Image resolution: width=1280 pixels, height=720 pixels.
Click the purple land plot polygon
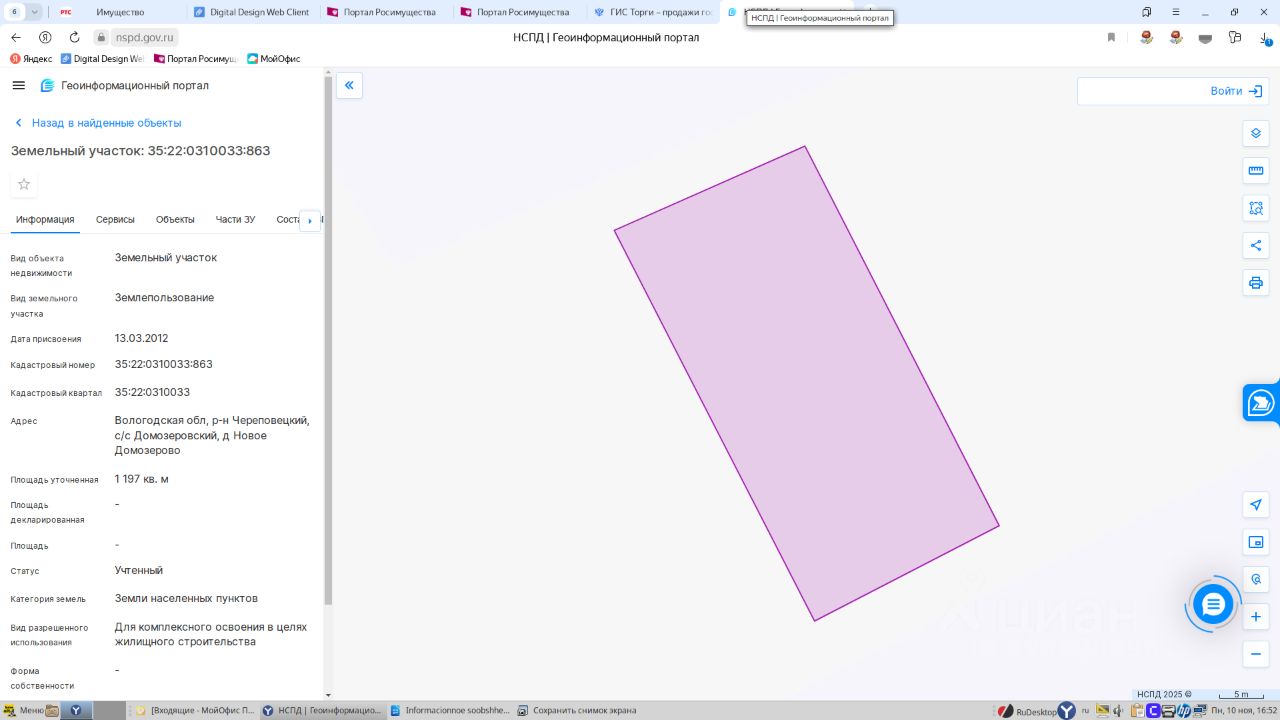(806, 384)
